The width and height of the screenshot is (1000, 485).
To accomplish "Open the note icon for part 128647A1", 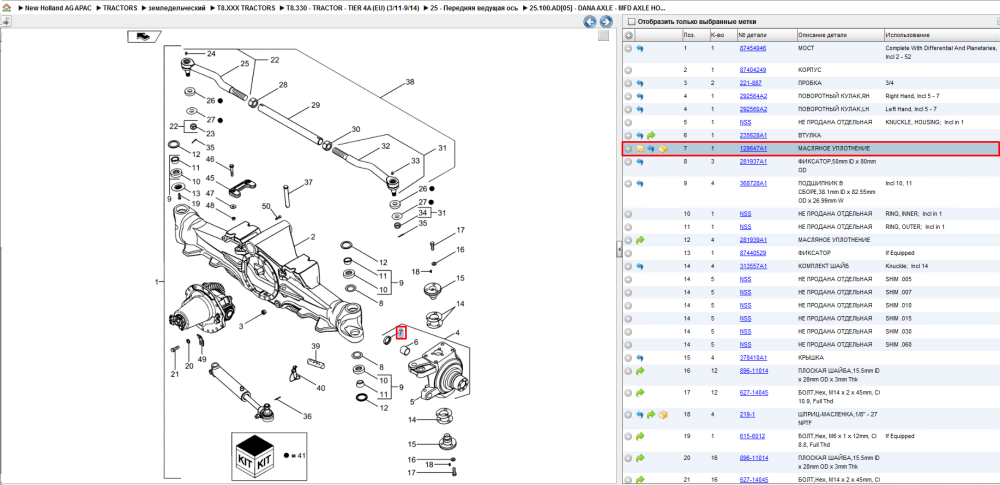I will [x=640, y=149].
